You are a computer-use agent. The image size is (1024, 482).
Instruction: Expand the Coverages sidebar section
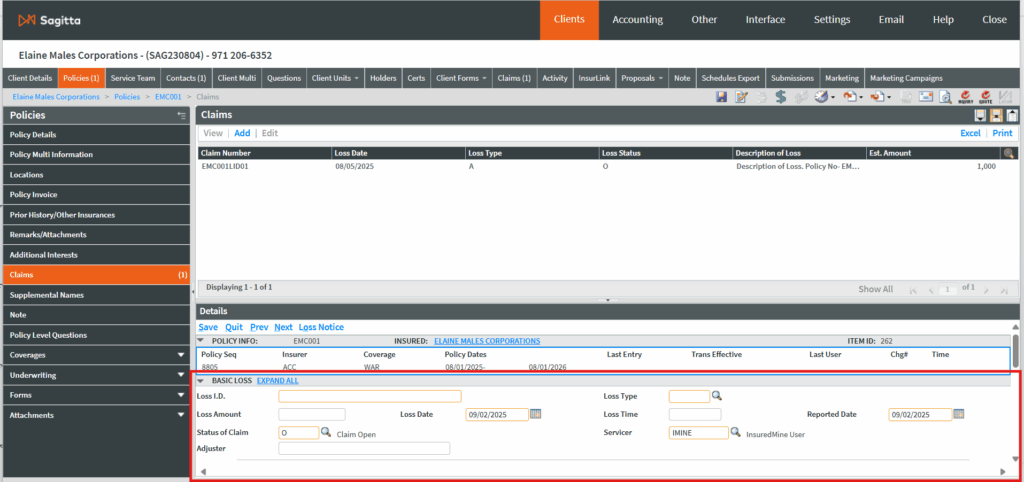pyautogui.click(x=180, y=355)
